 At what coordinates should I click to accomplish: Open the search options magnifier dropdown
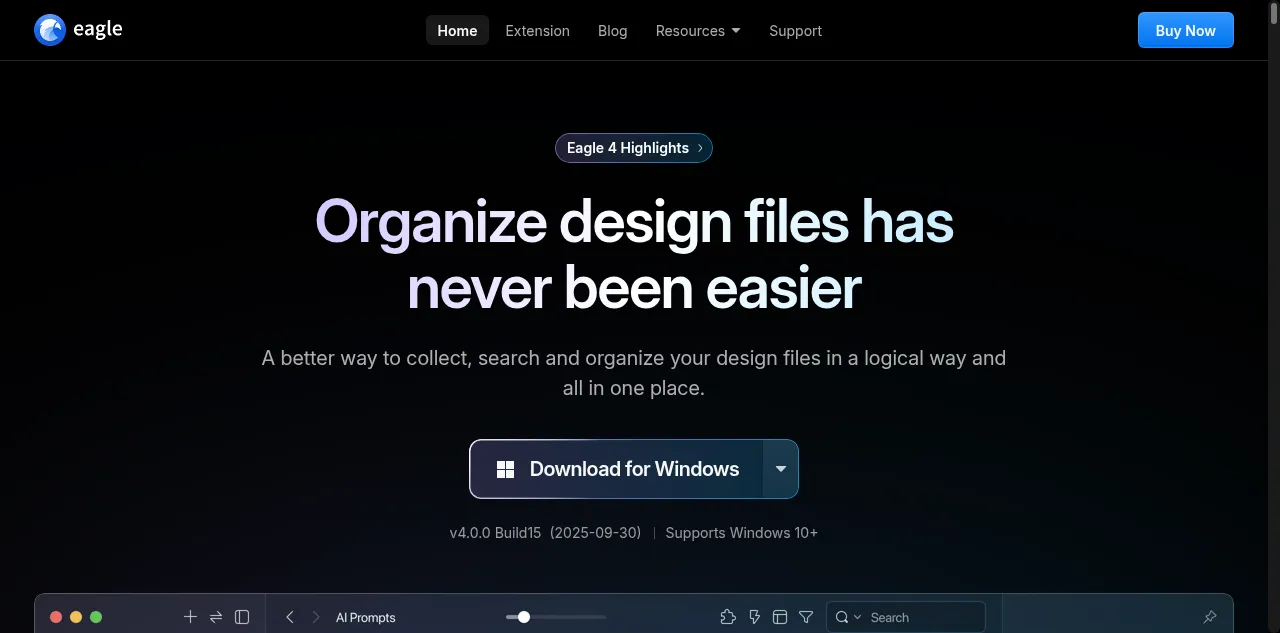click(848, 617)
